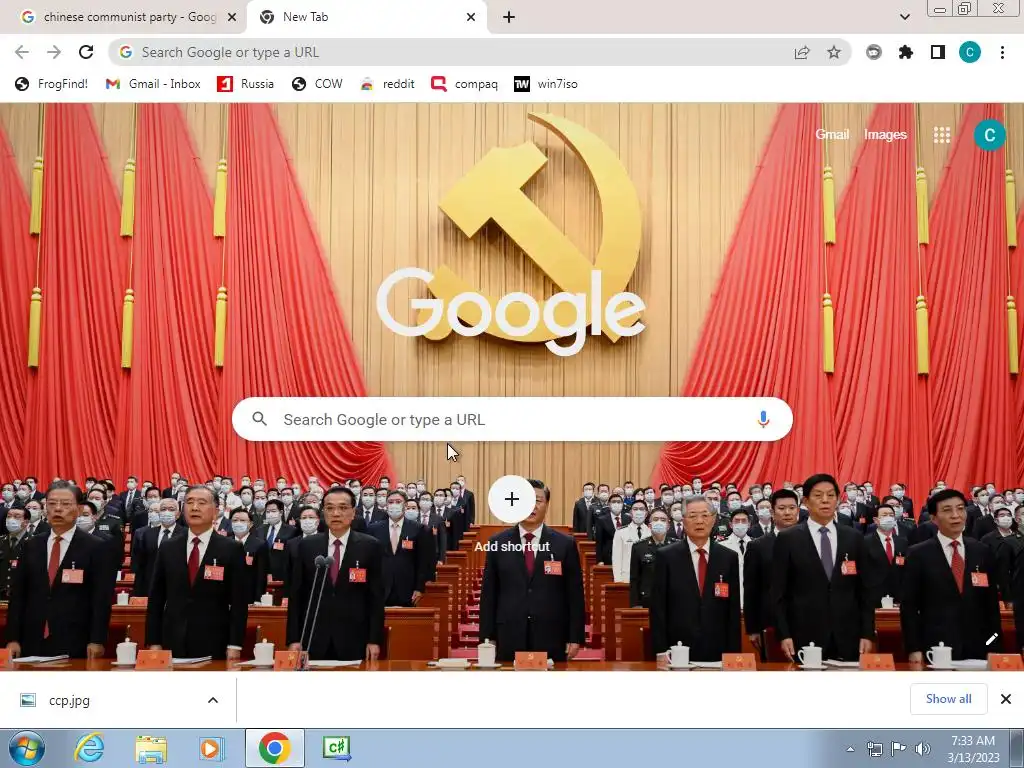Open the Chrome three-dot menu
The width and height of the screenshot is (1024, 768).
coord(1002,52)
